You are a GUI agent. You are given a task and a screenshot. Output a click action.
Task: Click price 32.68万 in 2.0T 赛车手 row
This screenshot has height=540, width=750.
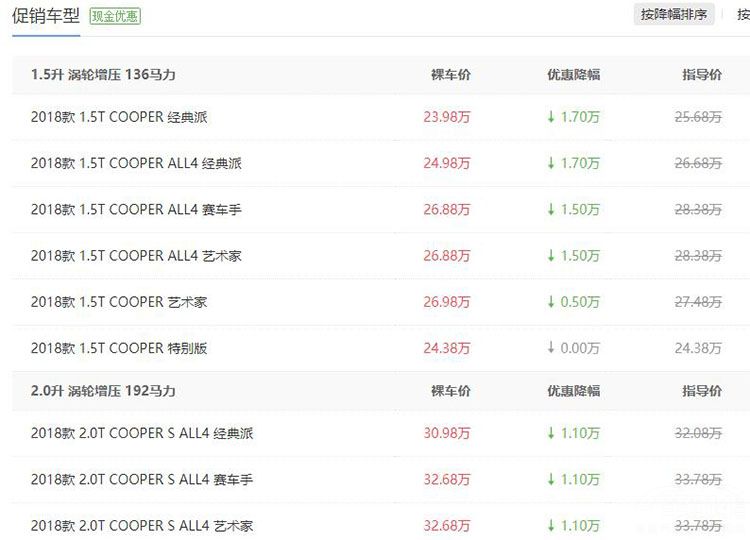click(x=447, y=479)
